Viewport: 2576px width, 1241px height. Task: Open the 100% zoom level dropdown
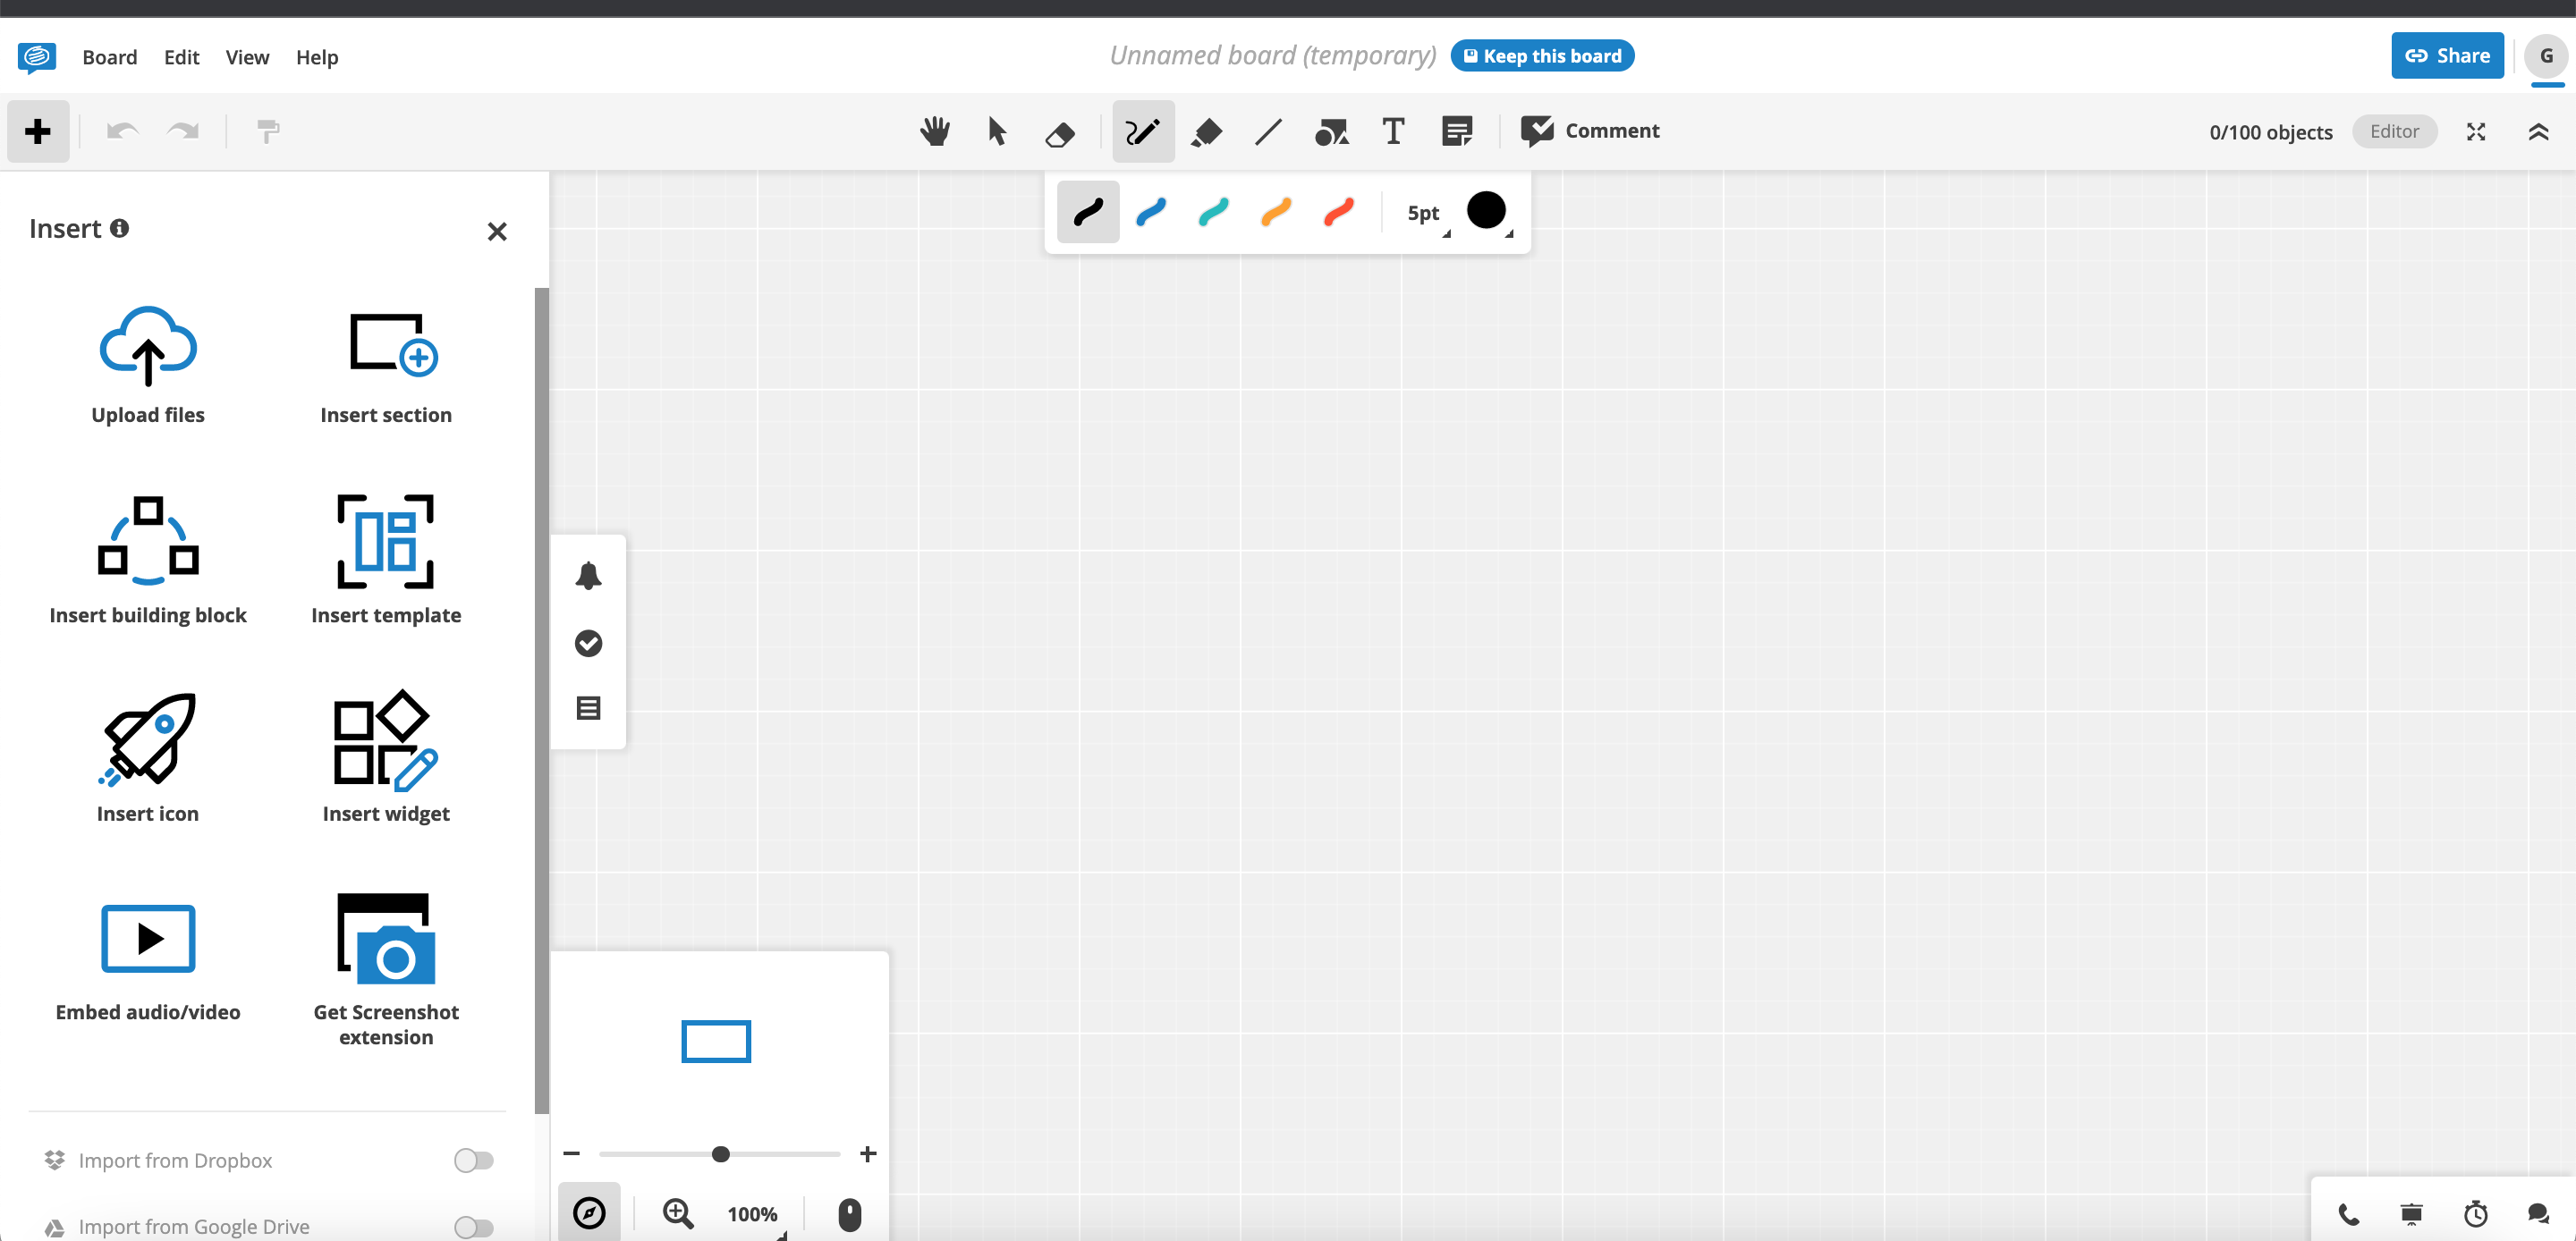coord(755,1214)
